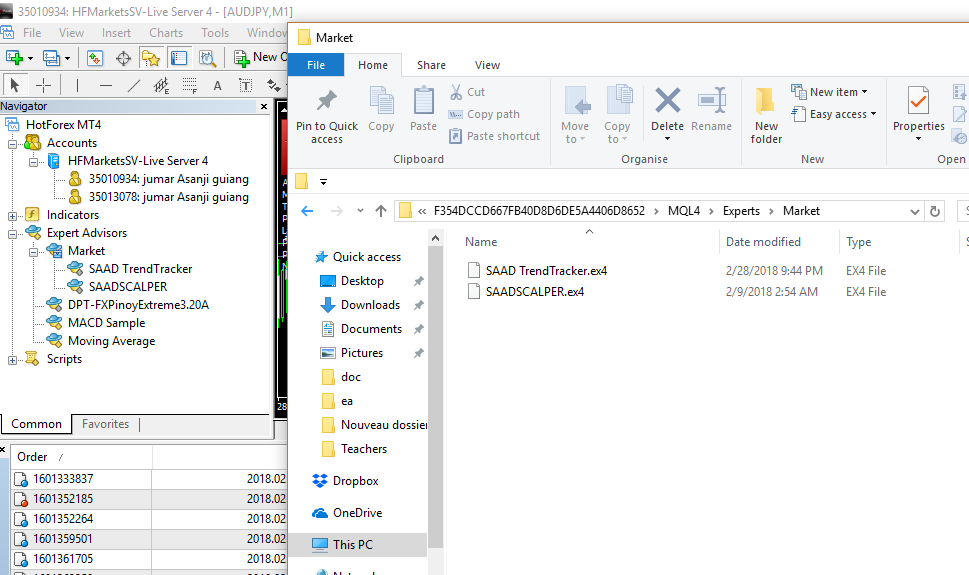
Task: Click Pin to Quick access in Explorer
Action: coord(327,116)
